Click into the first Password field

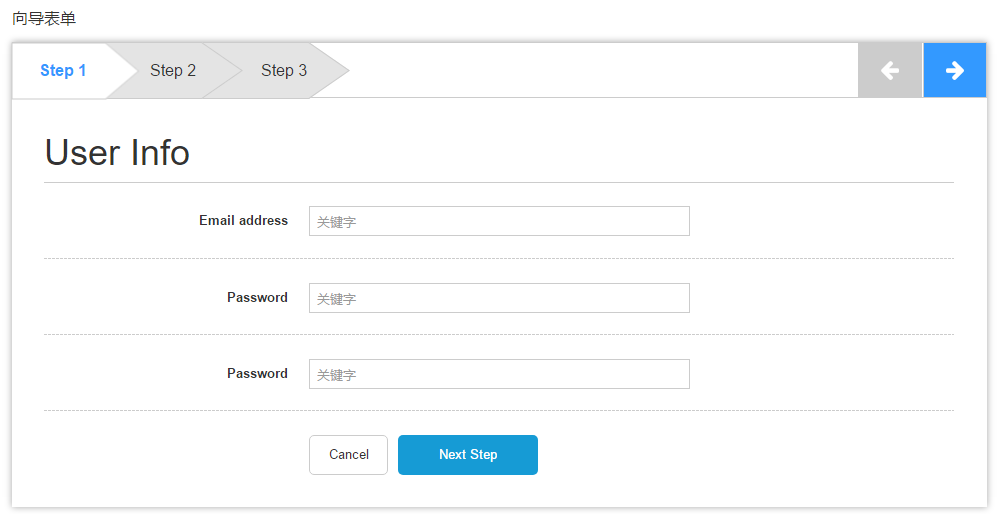pos(499,298)
